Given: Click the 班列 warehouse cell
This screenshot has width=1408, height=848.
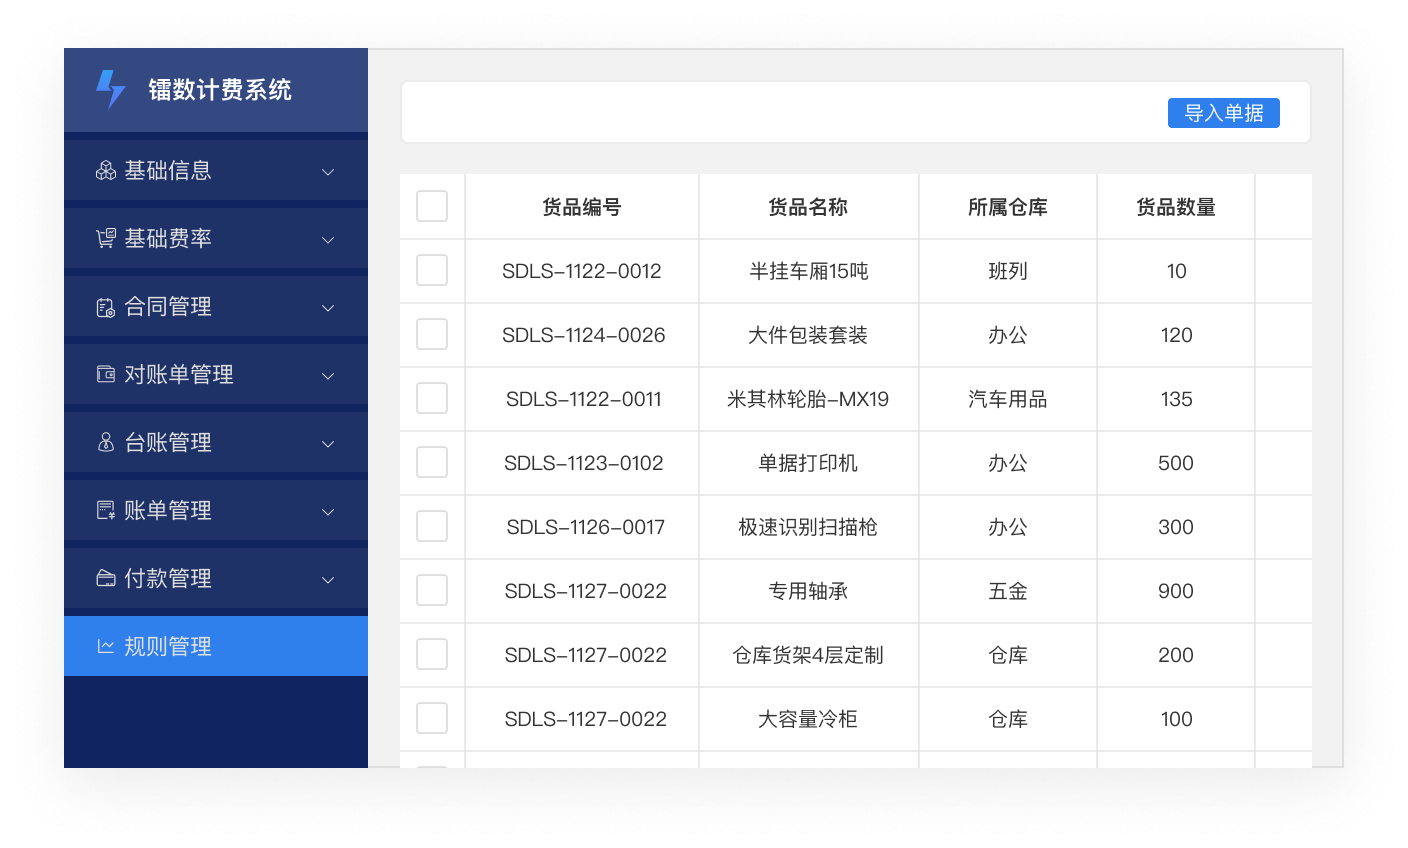Looking at the screenshot, I should (x=1008, y=271).
